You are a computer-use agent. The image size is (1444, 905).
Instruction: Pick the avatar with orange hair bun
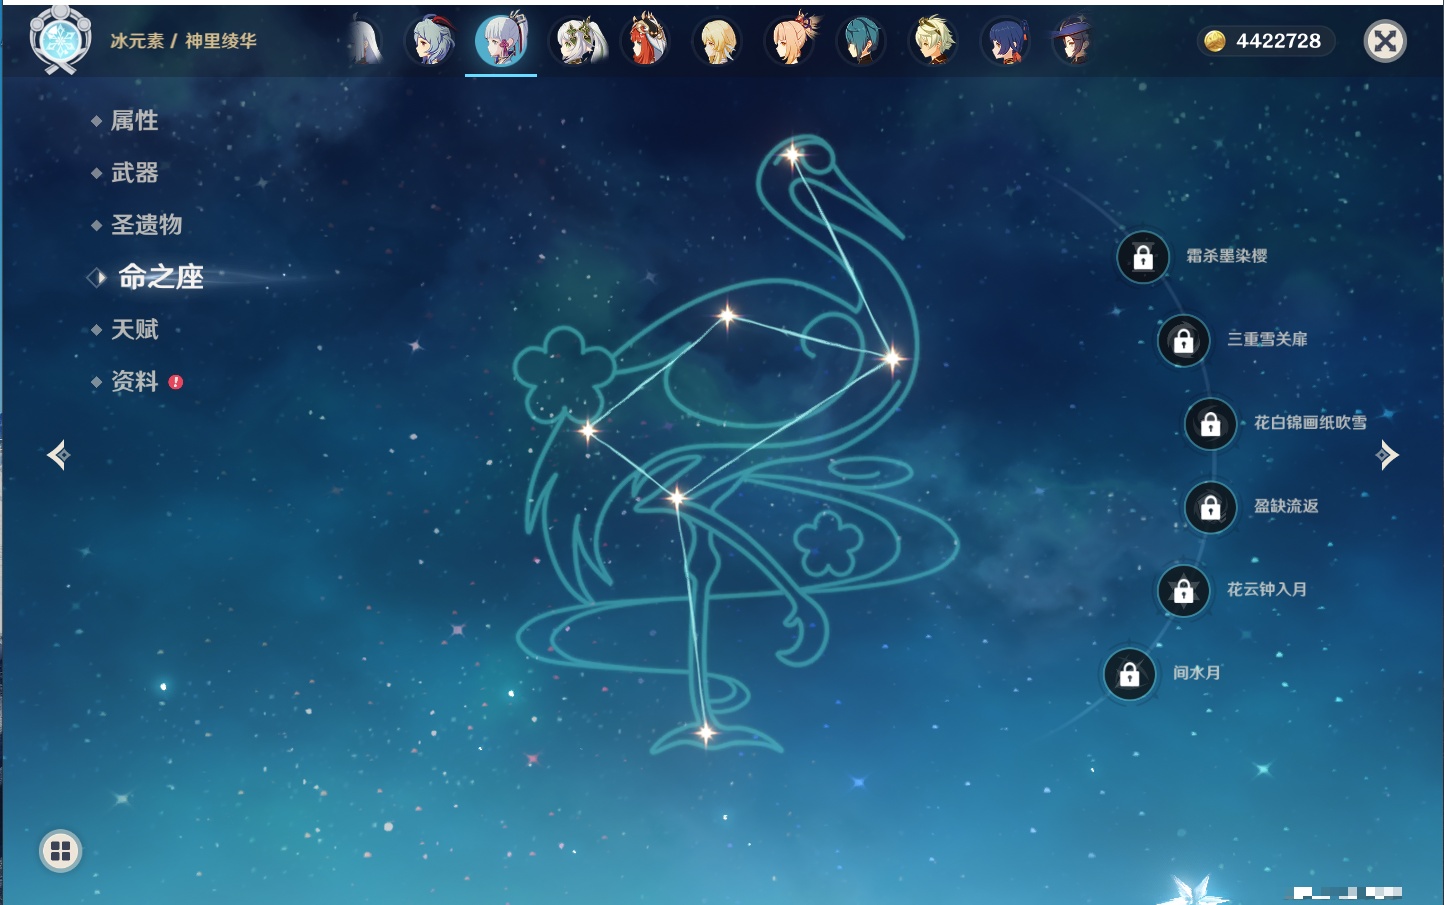(790, 42)
